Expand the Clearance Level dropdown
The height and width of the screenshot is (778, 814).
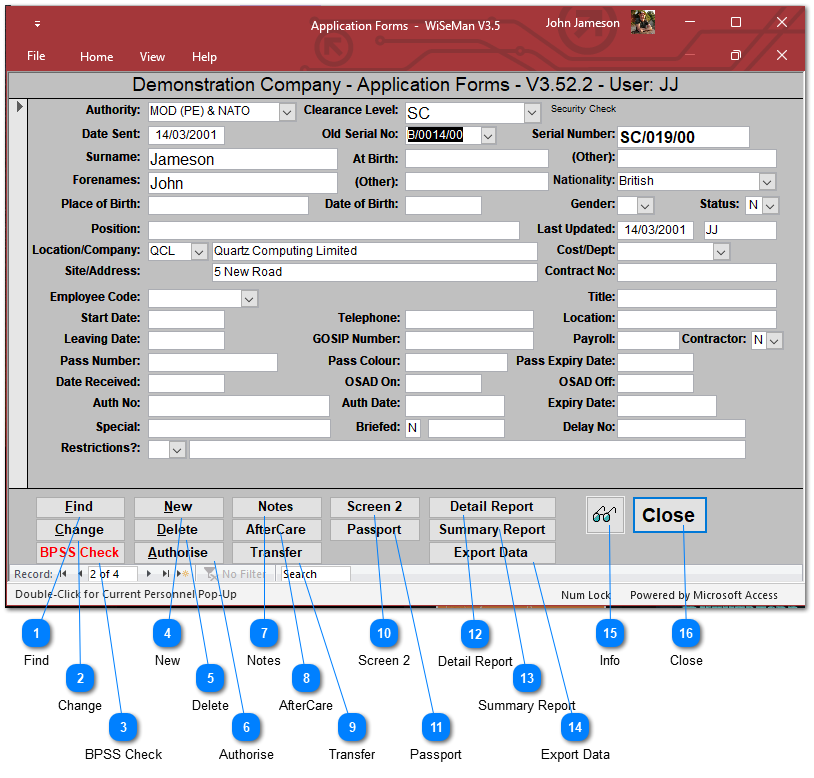pos(531,113)
